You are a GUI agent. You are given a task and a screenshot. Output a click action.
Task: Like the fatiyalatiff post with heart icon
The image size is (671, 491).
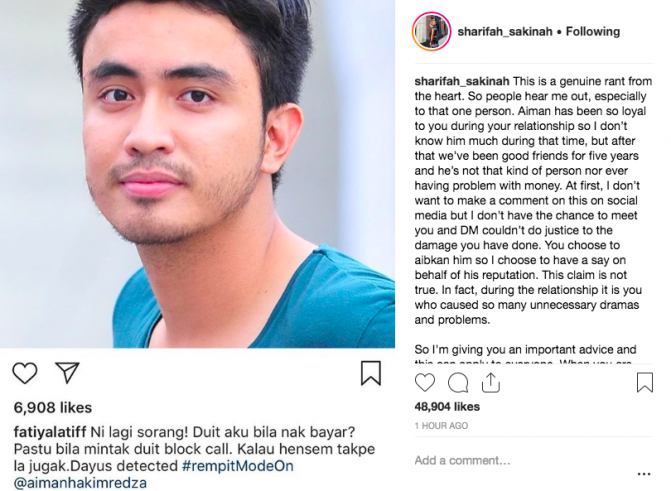click(25, 373)
